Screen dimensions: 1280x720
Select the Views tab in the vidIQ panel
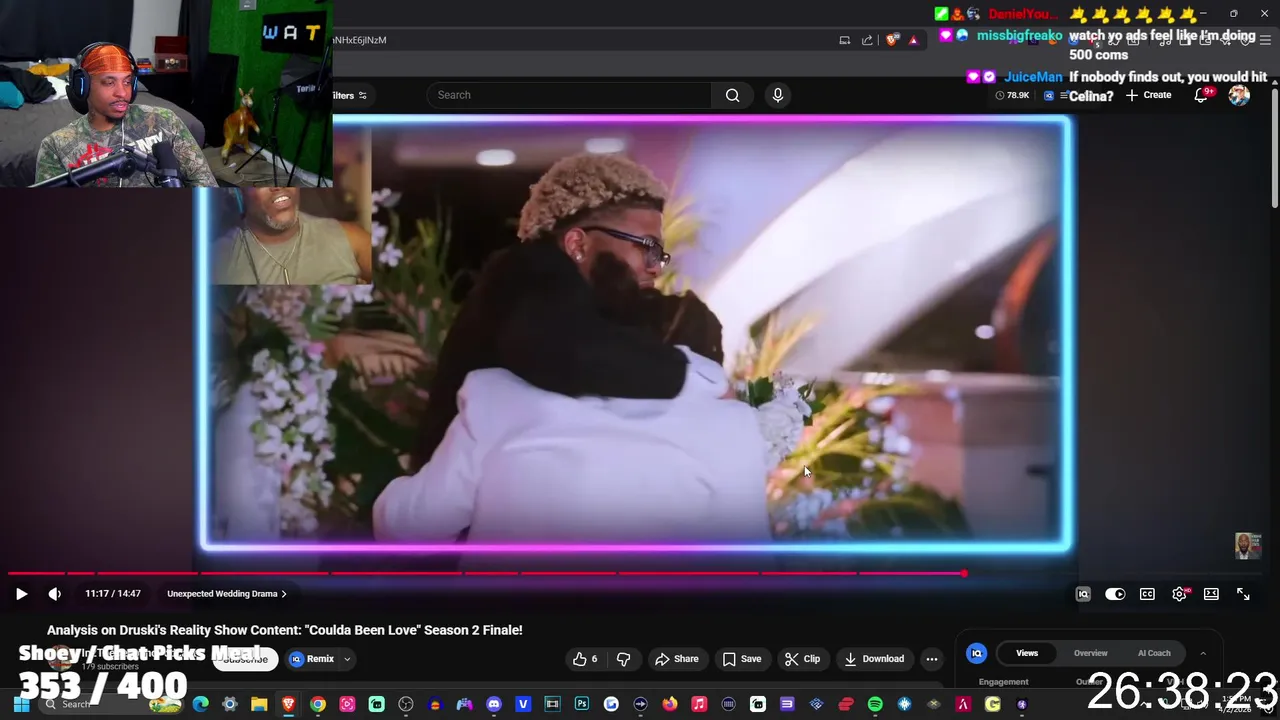1027,653
